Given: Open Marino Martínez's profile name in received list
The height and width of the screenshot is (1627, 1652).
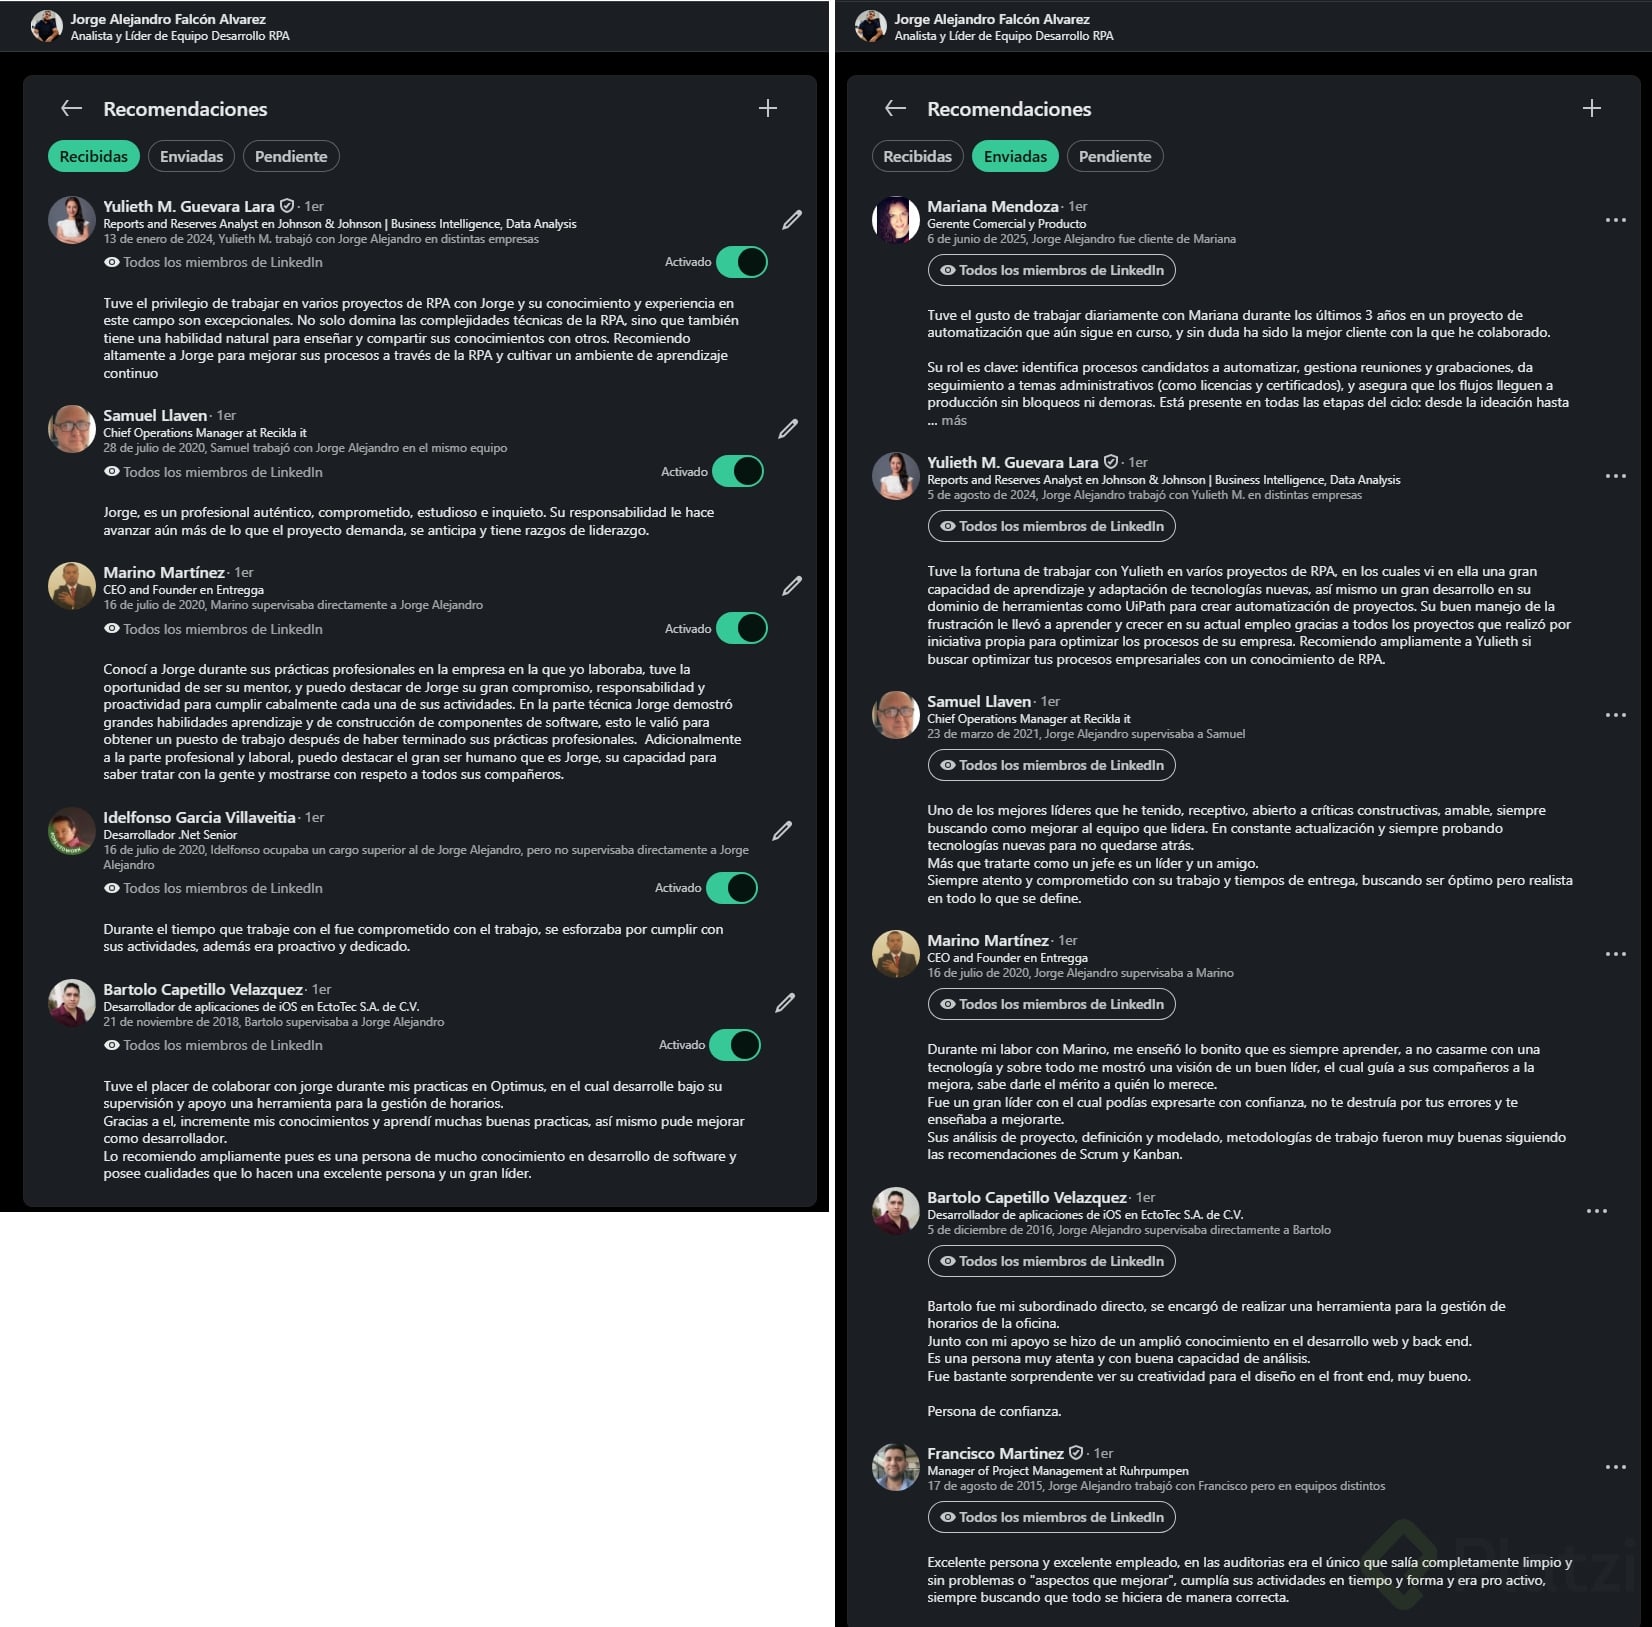Looking at the screenshot, I should pyautogui.click(x=164, y=573).
